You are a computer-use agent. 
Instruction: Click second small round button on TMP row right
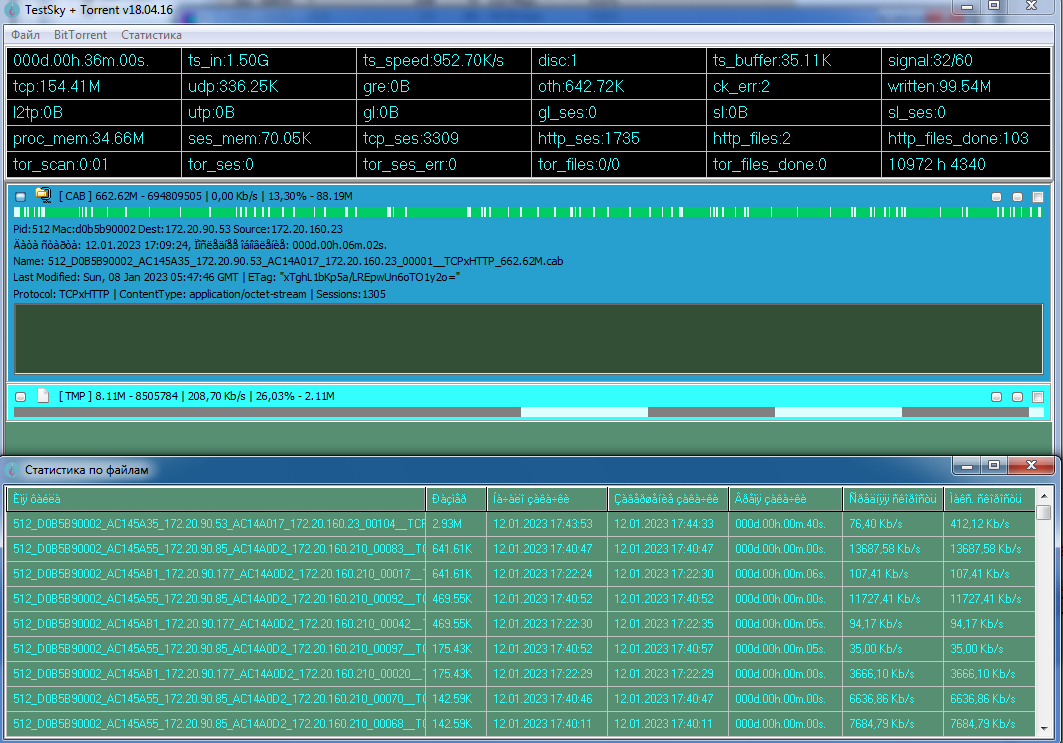pyautogui.click(x=1017, y=397)
